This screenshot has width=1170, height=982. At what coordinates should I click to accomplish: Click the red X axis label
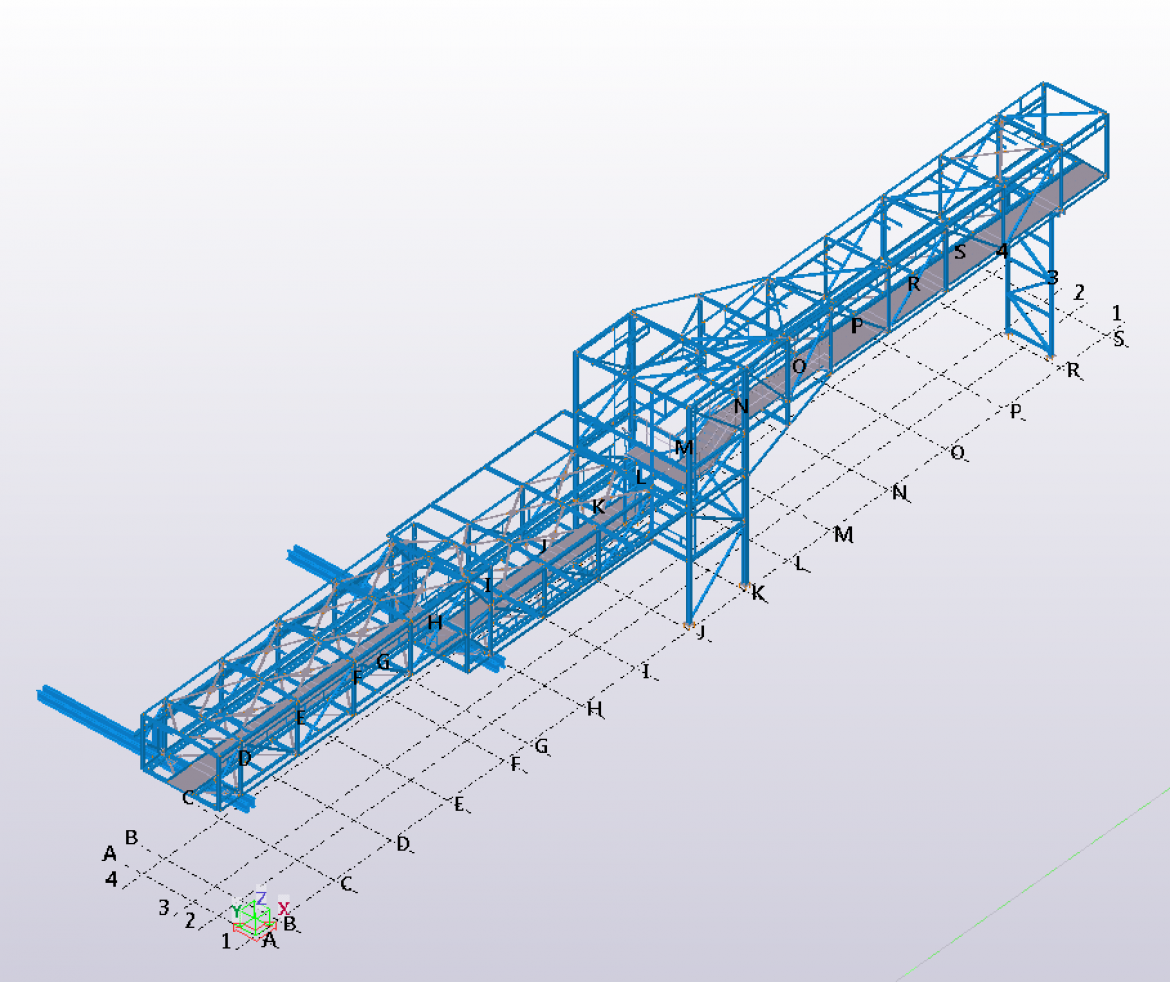(284, 908)
